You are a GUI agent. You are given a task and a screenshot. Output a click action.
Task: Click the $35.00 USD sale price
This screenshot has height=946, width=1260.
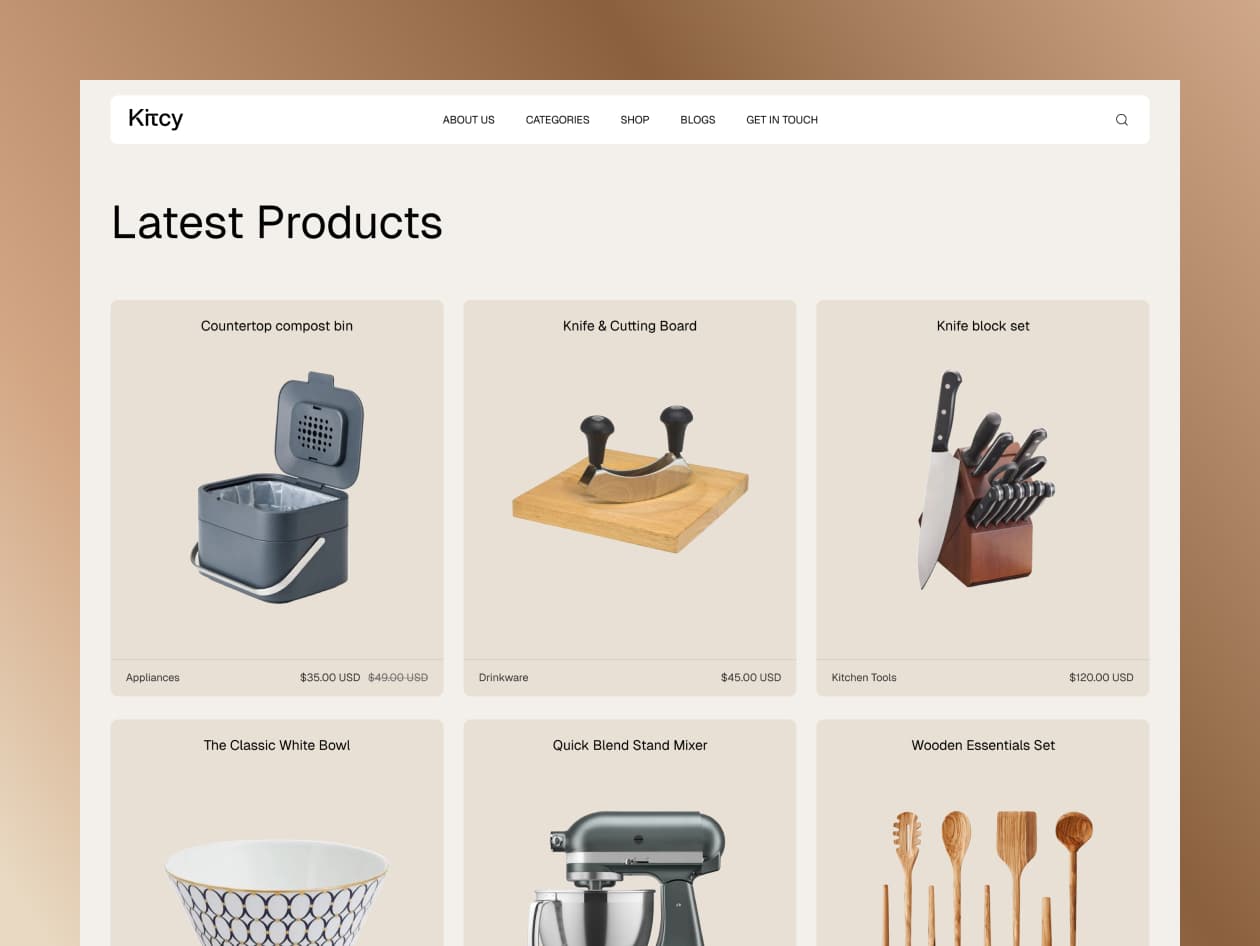(x=330, y=678)
